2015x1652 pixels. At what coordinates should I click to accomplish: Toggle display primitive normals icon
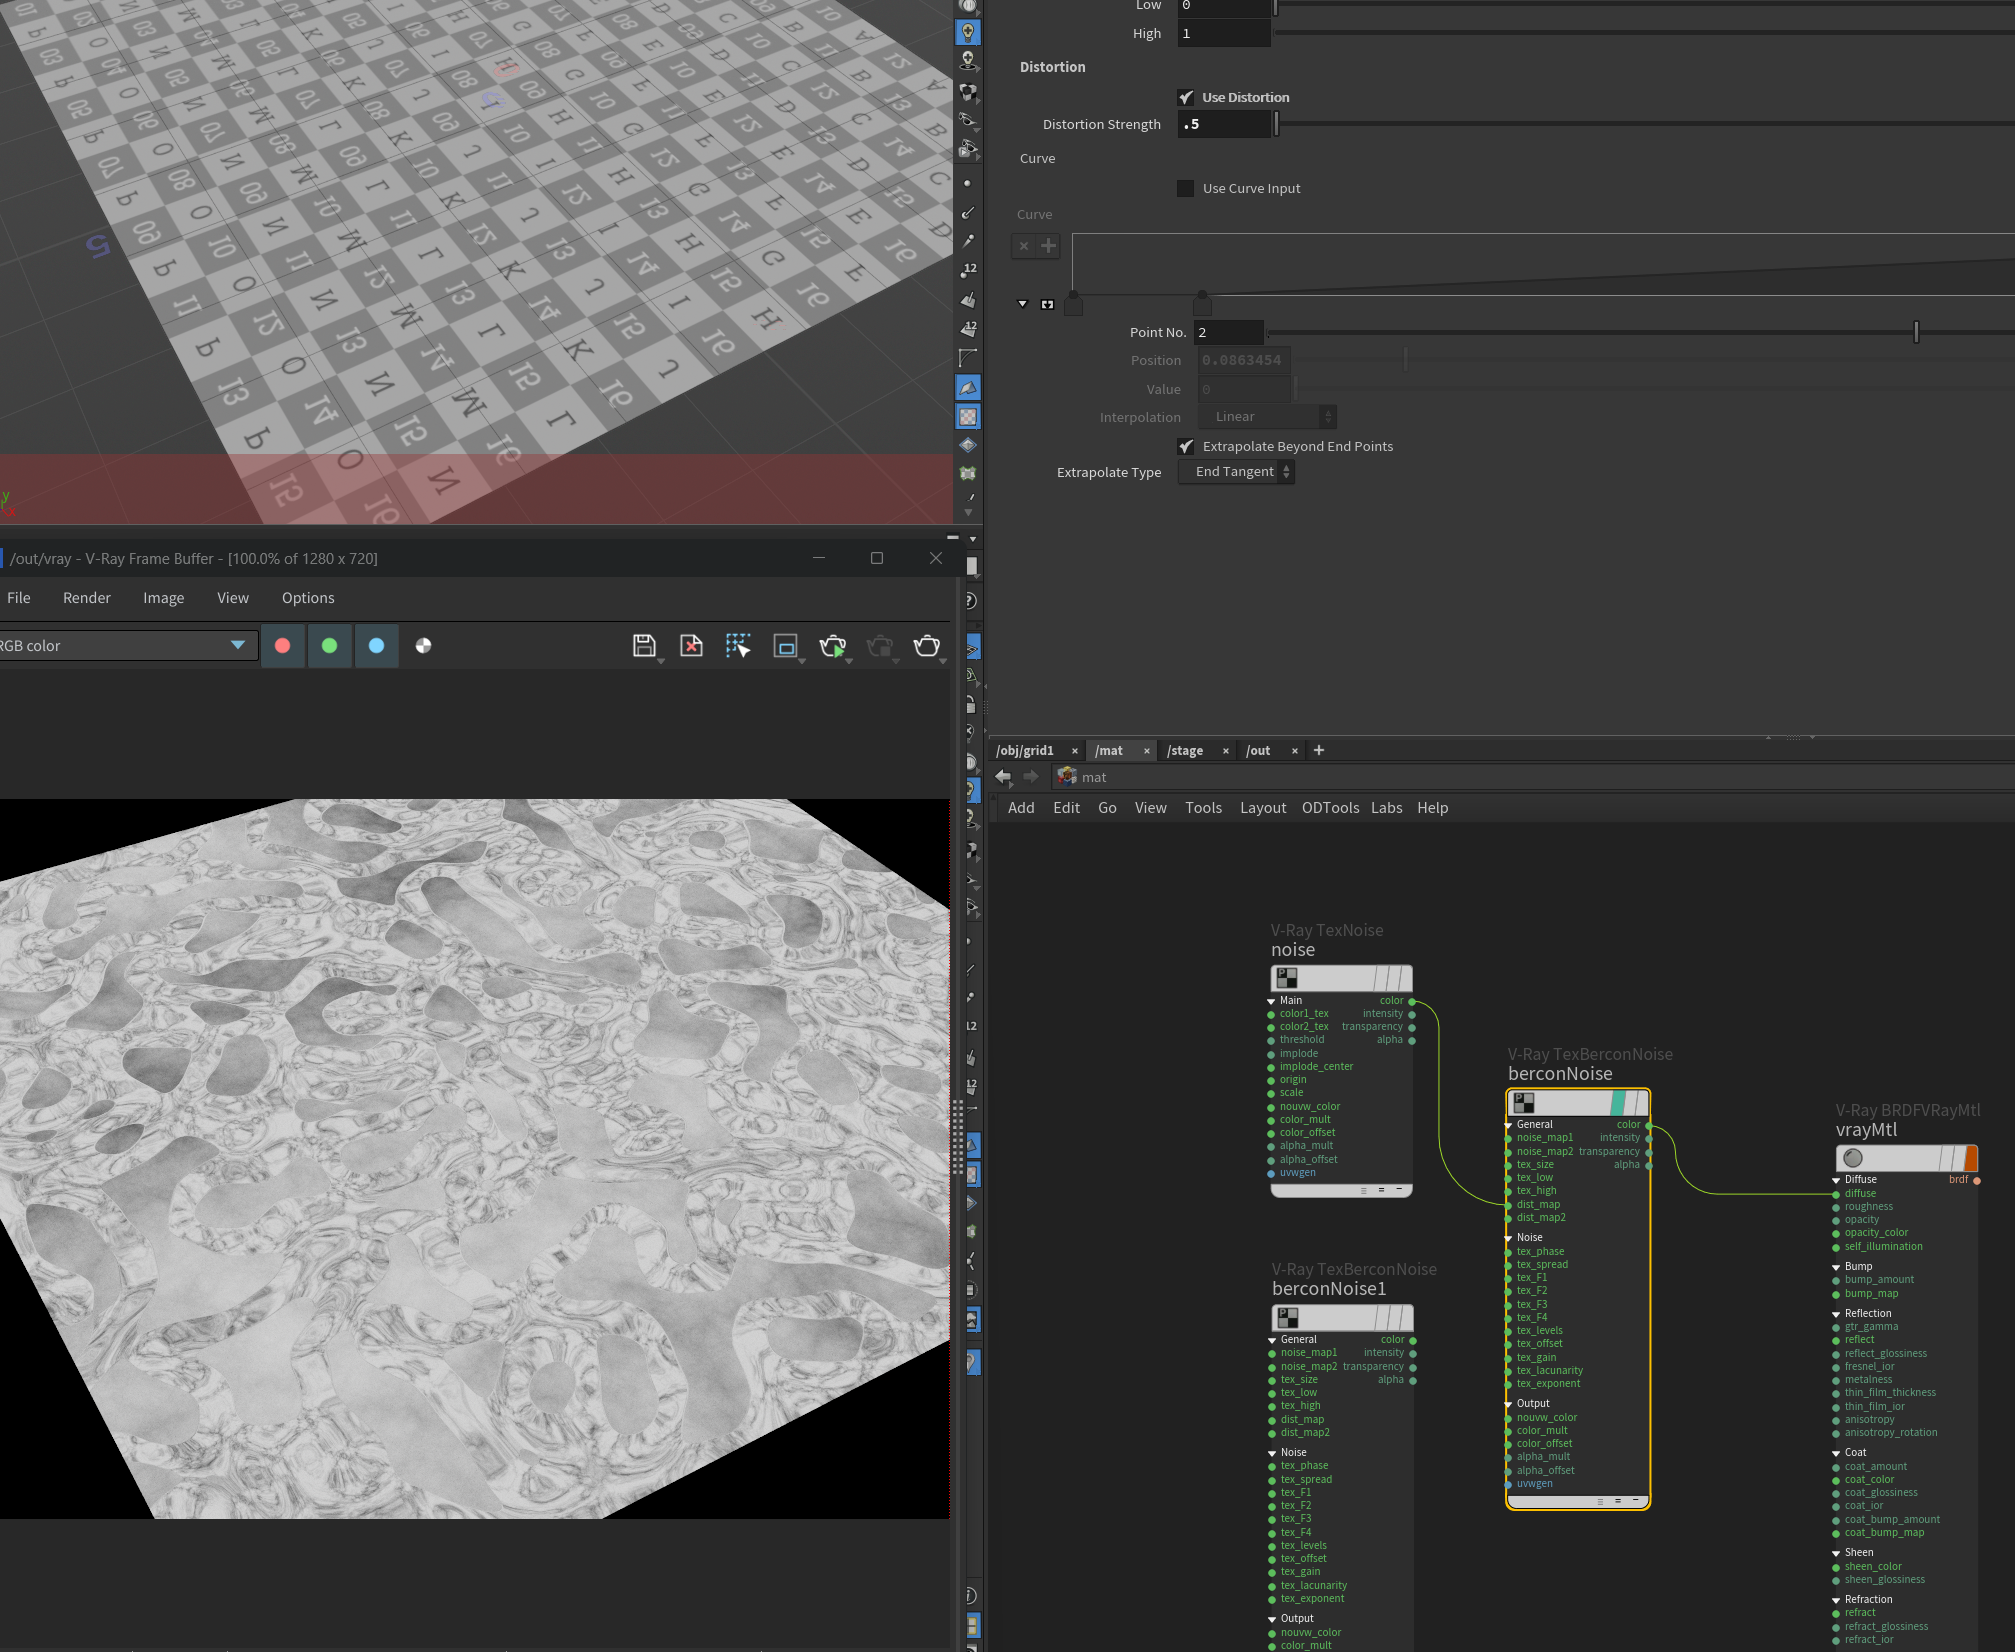pyautogui.click(x=967, y=300)
